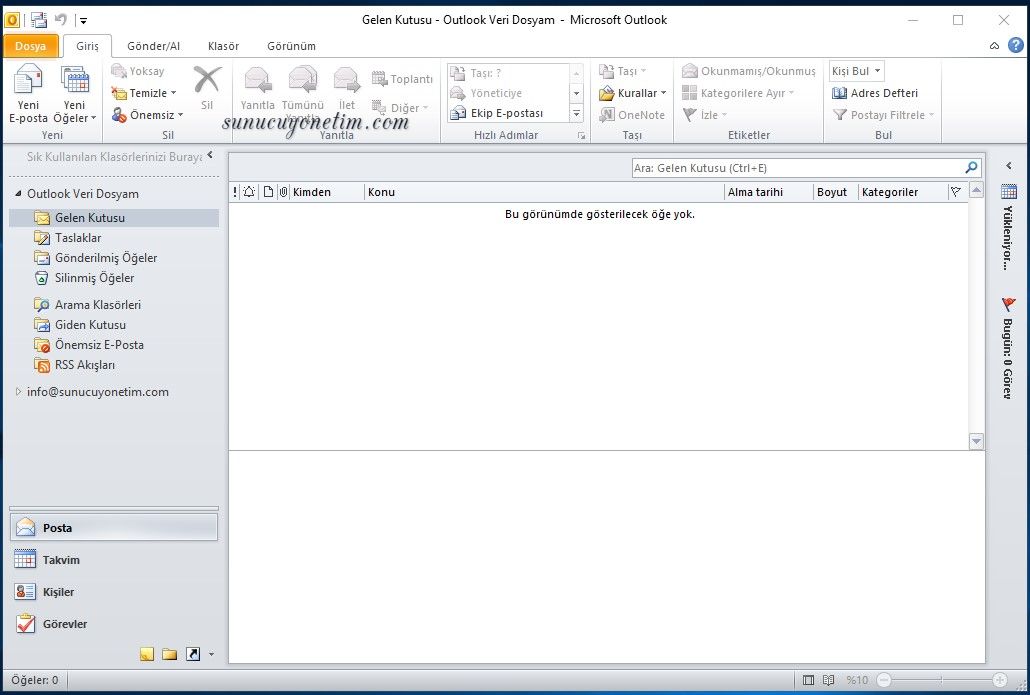Click the notes icon in navigation footer
Viewport: 1030px width, 695px height.
(x=147, y=654)
